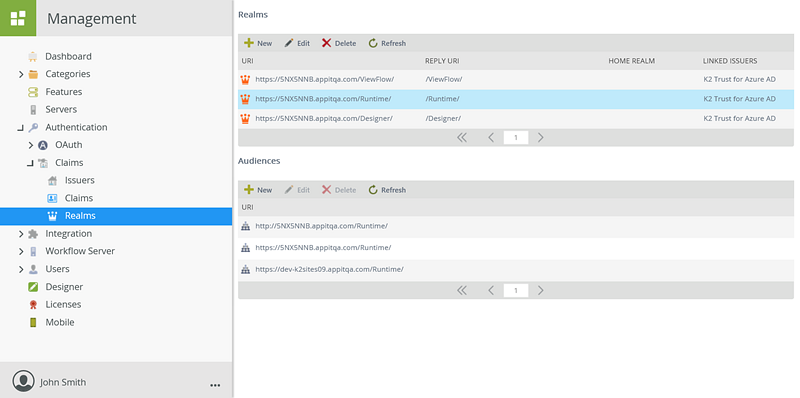Click the Edit pencil icon in Realms toolbar
This screenshot has height=398, width=800.
click(289, 43)
